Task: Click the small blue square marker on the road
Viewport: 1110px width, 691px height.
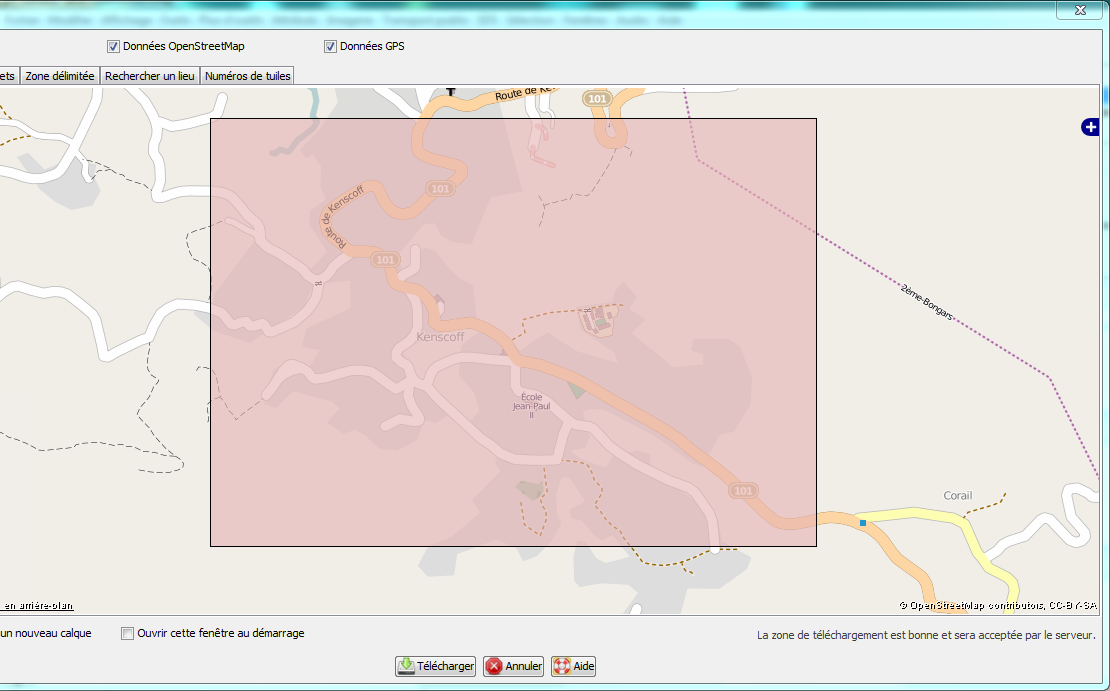Action: click(862, 522)
